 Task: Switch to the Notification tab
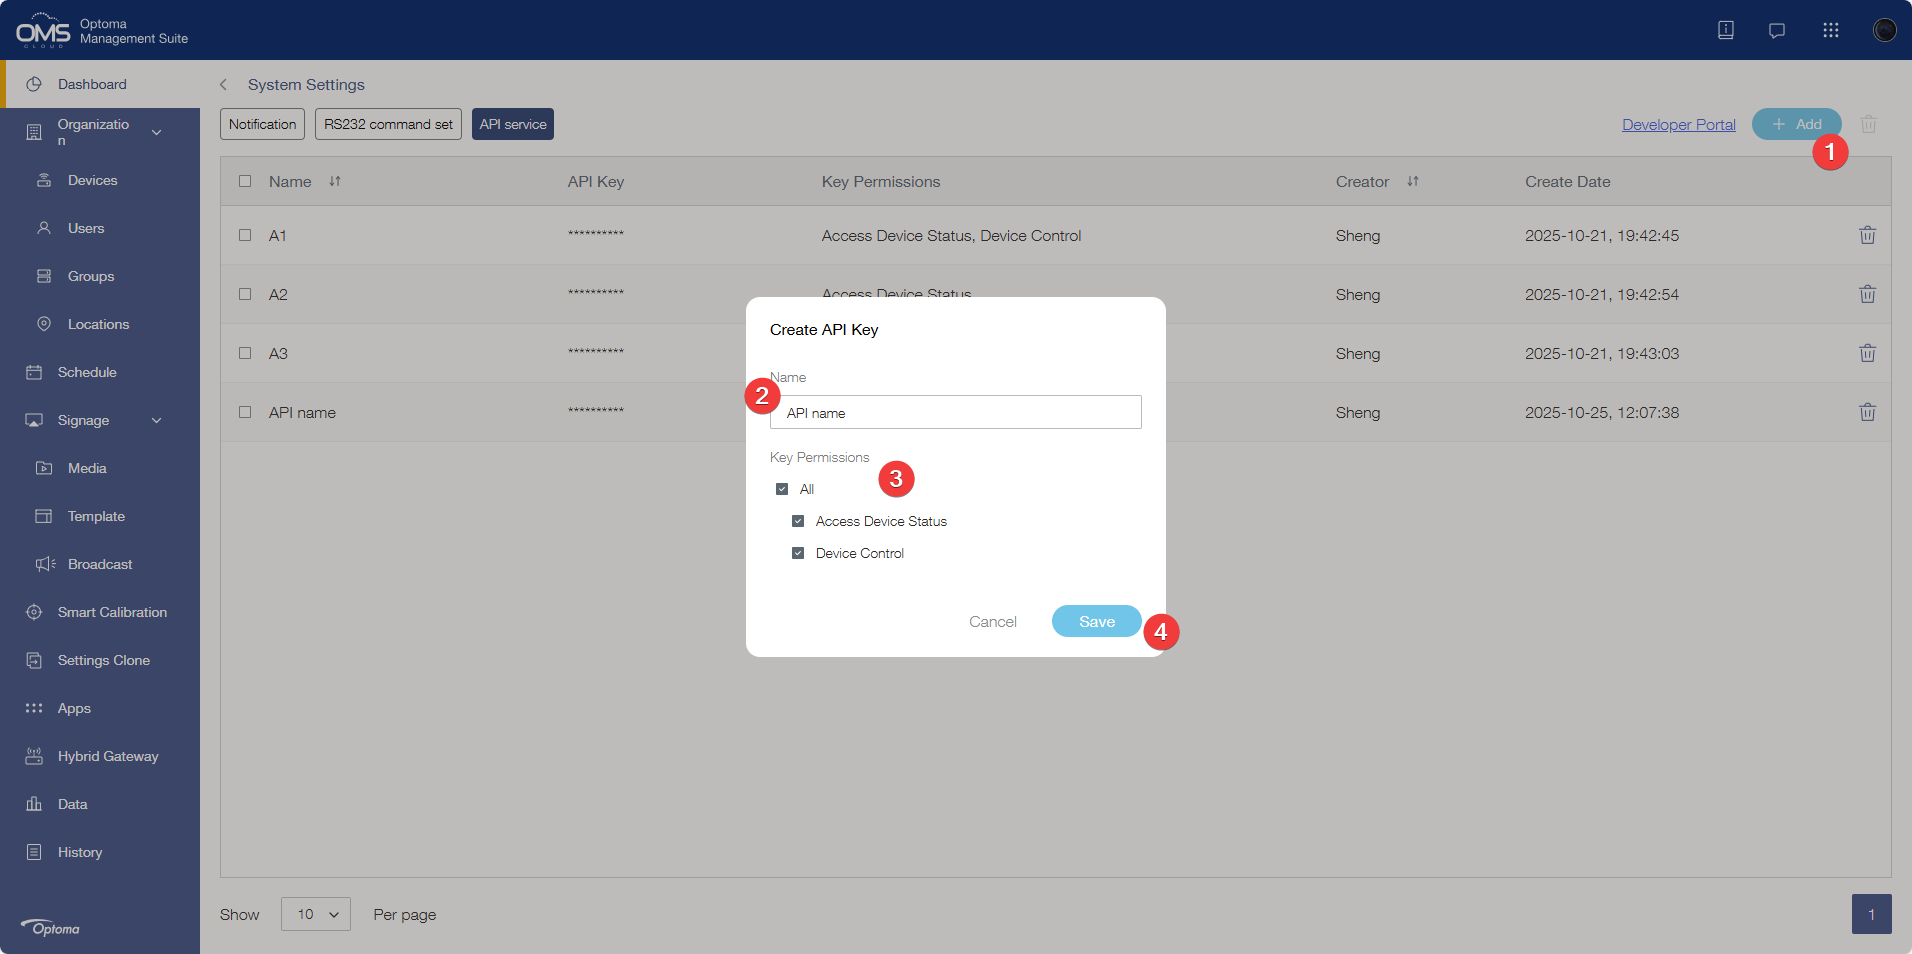pyautogui.click(x=262, y=125)
